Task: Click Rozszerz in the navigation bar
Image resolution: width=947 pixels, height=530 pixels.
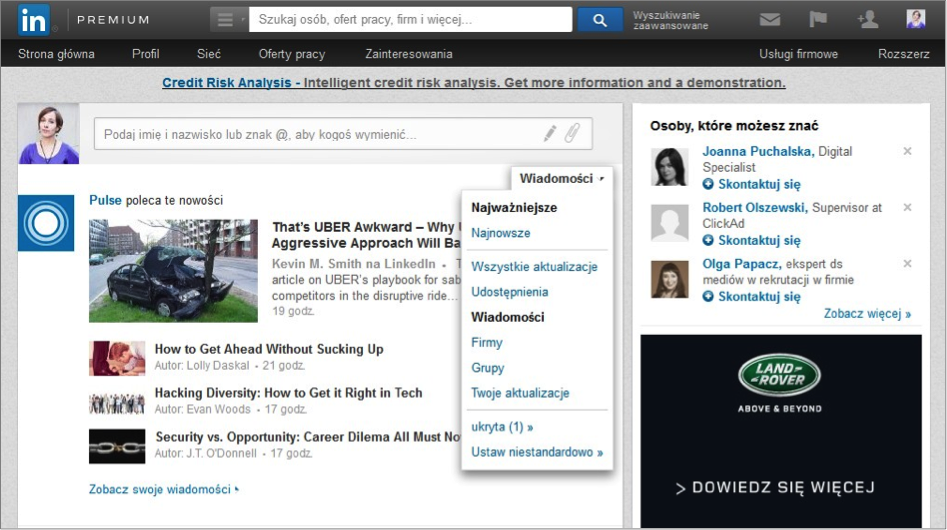Action: [x=904, y=54]
